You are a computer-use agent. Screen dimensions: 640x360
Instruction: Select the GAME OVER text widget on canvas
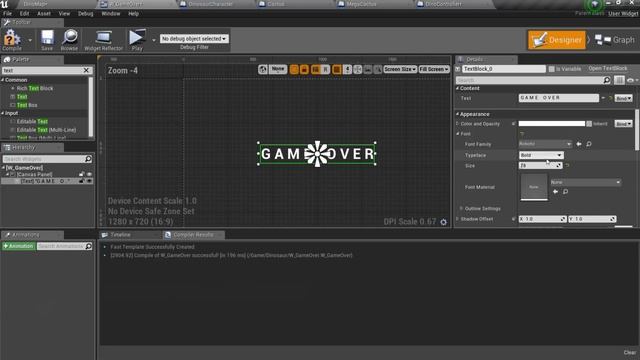tap(317, 154)
